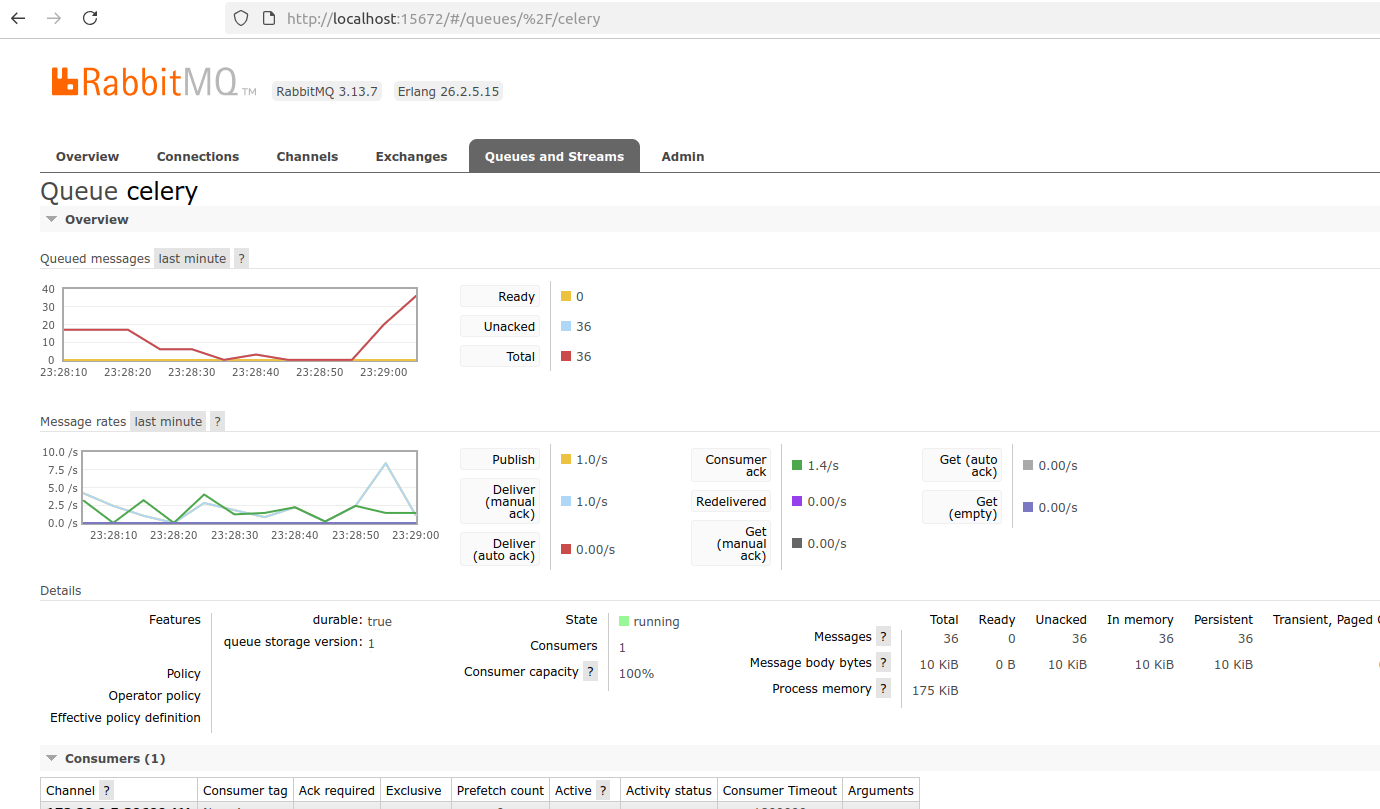
Task: Toggle the Total legend entry
Action: [500, 356]
